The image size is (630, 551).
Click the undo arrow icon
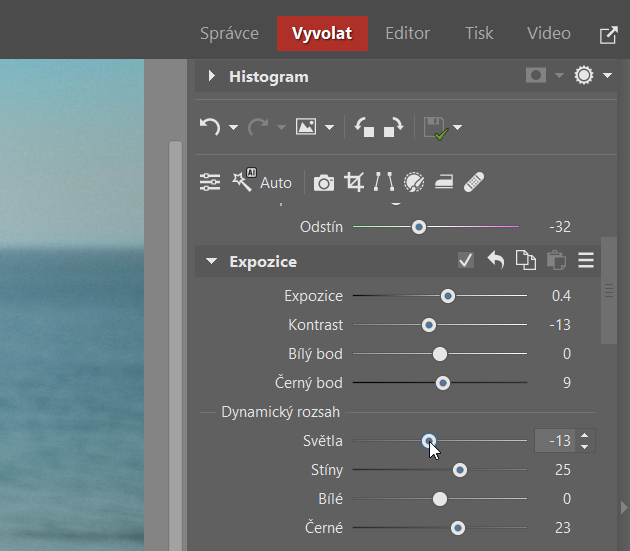(209, 127)
